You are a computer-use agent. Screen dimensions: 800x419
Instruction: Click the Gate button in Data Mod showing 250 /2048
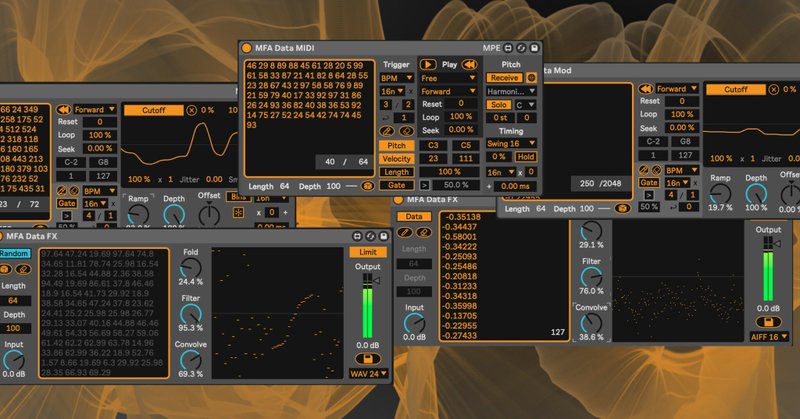pos(648,182)
